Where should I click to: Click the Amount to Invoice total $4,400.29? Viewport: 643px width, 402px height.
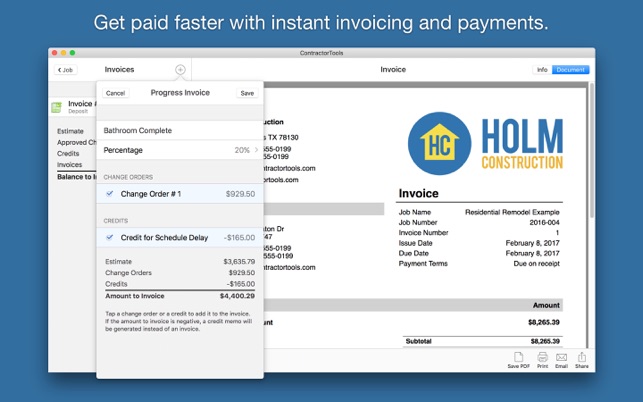pos(237,296)
